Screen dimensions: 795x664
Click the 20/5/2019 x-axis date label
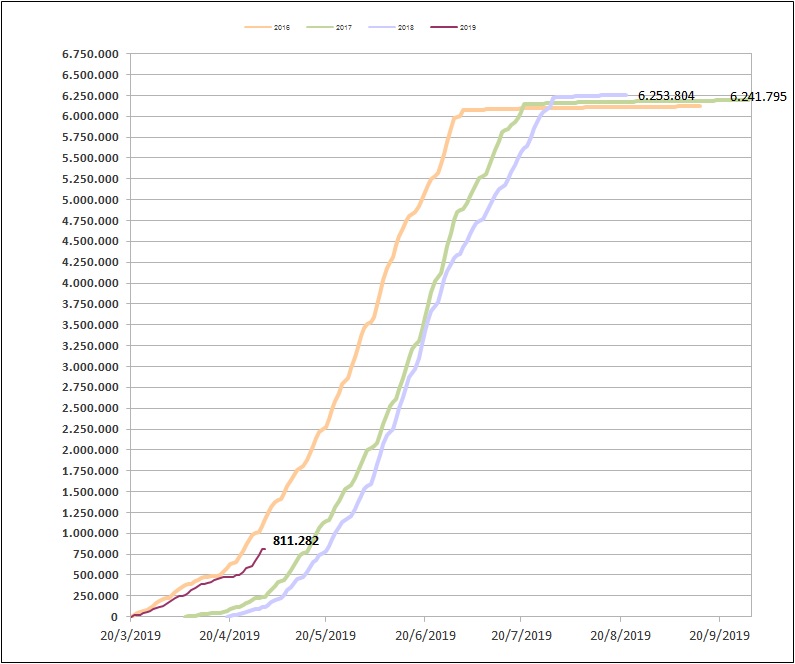(x=326, y=635)
